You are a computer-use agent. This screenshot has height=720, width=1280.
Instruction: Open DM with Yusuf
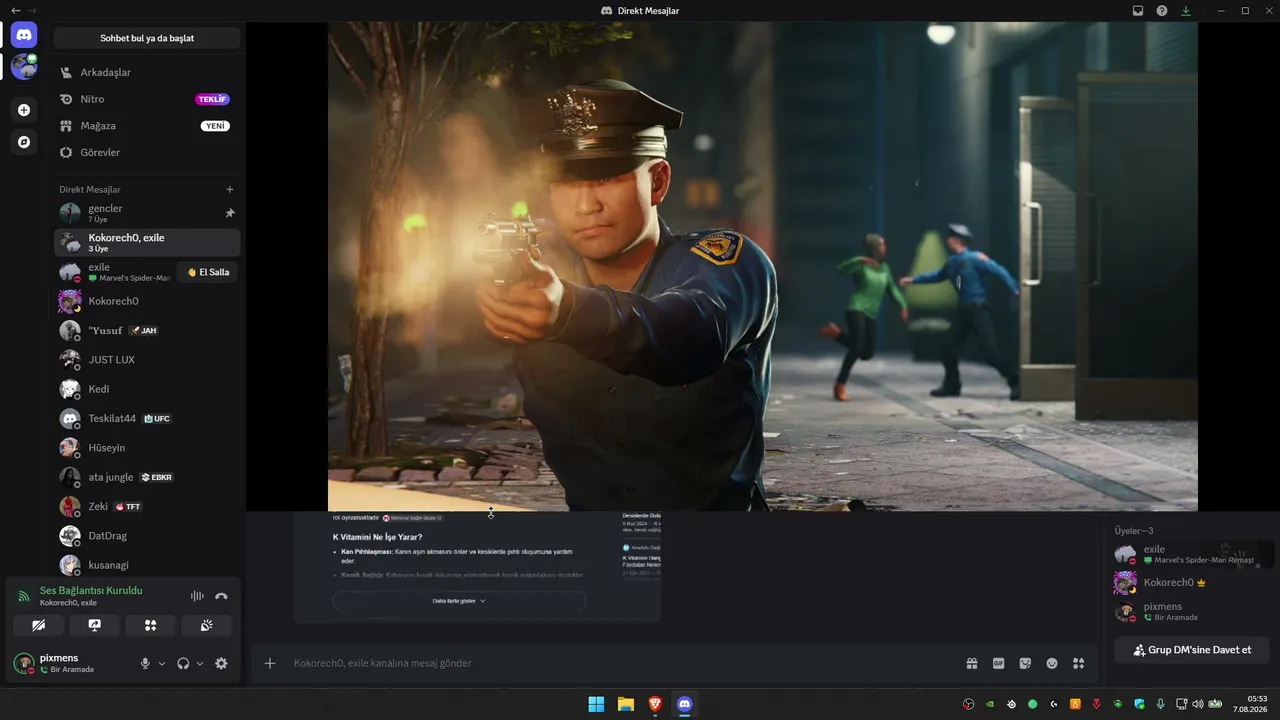click(147, 330)
